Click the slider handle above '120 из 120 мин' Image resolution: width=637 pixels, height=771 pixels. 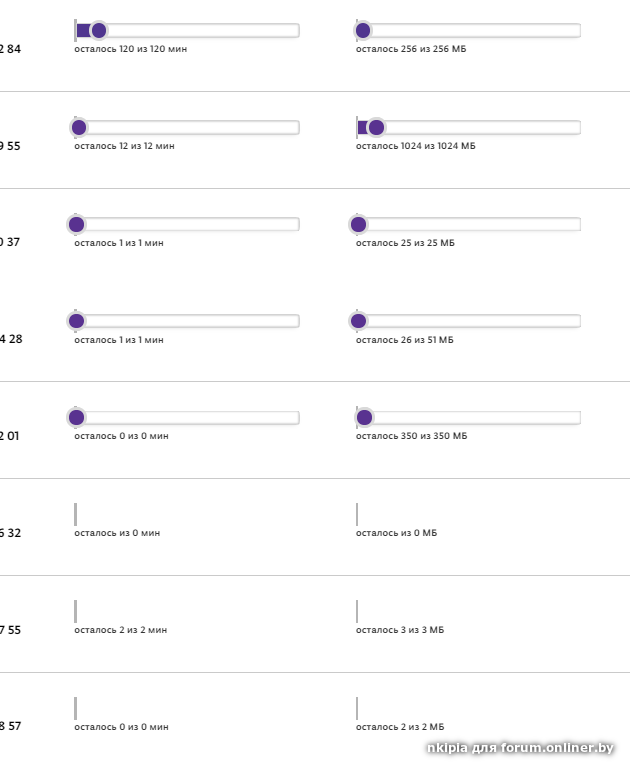[x=98, y=30]
